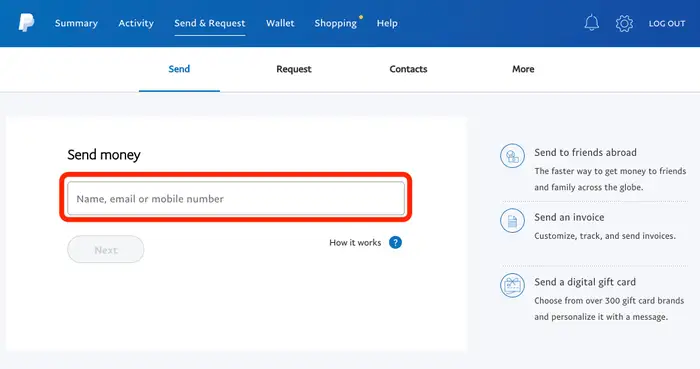Select Send & Request in top navigation
This screenshot has height=369, width=700.
210,23
